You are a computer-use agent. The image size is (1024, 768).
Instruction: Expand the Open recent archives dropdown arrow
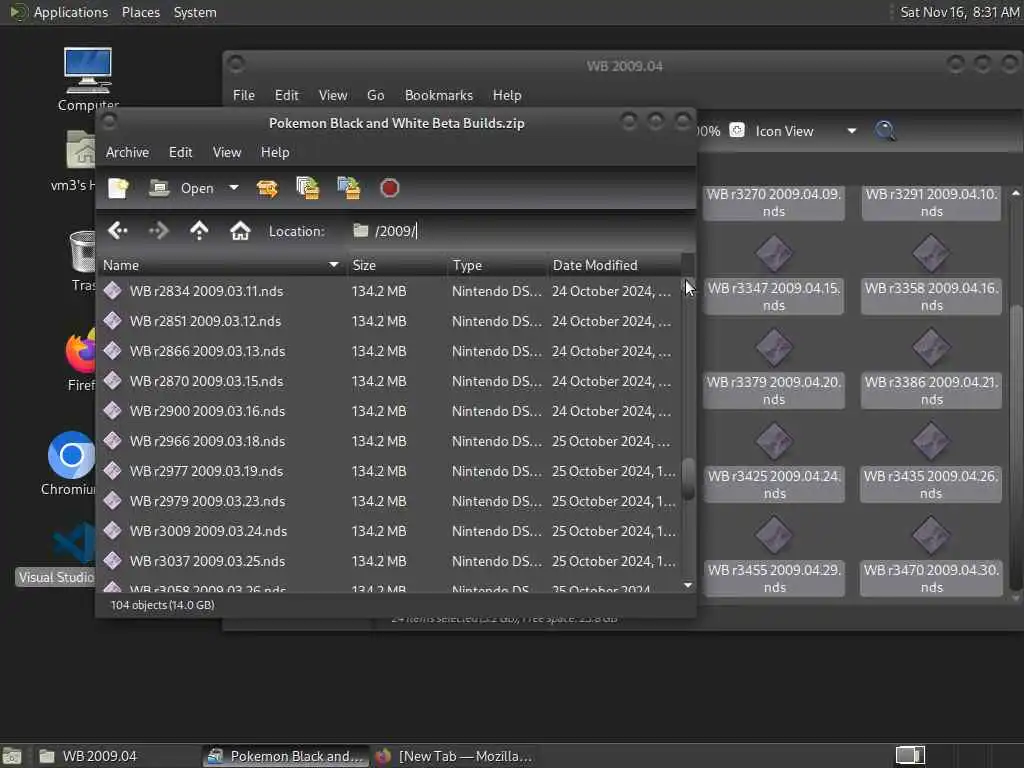(x=234, y=188)
